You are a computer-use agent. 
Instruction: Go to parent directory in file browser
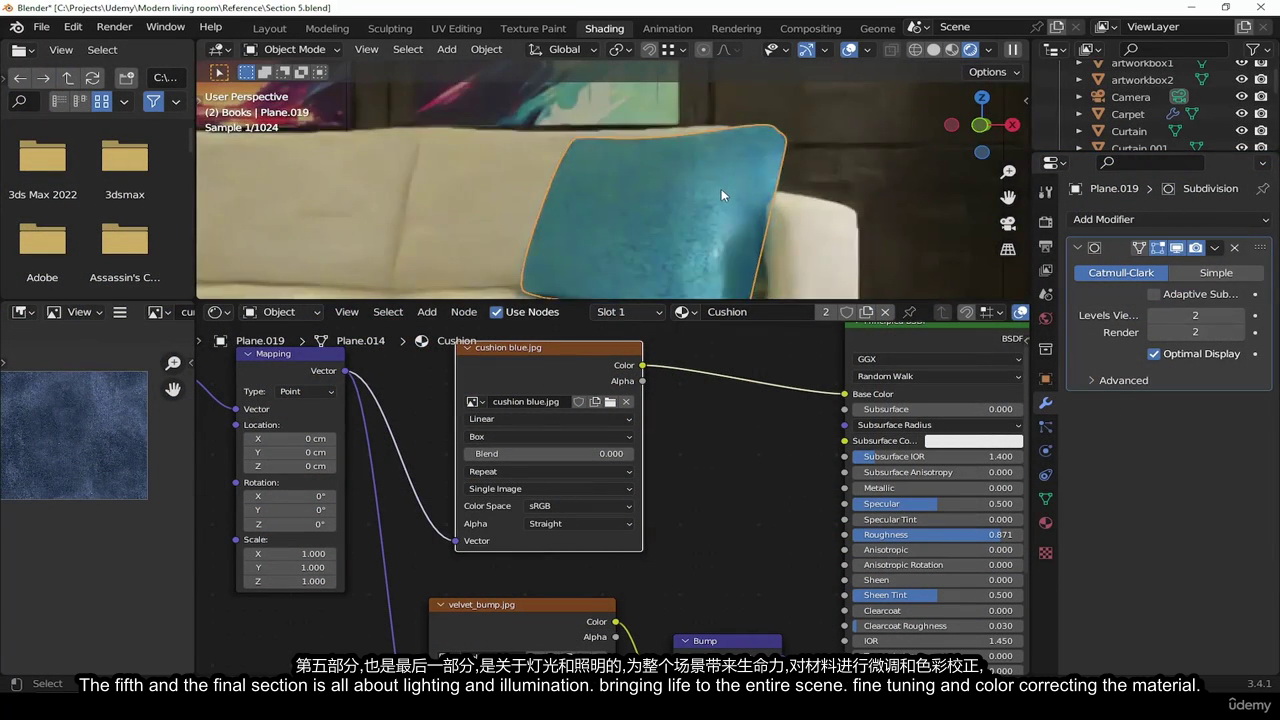(x=67, y=77)
